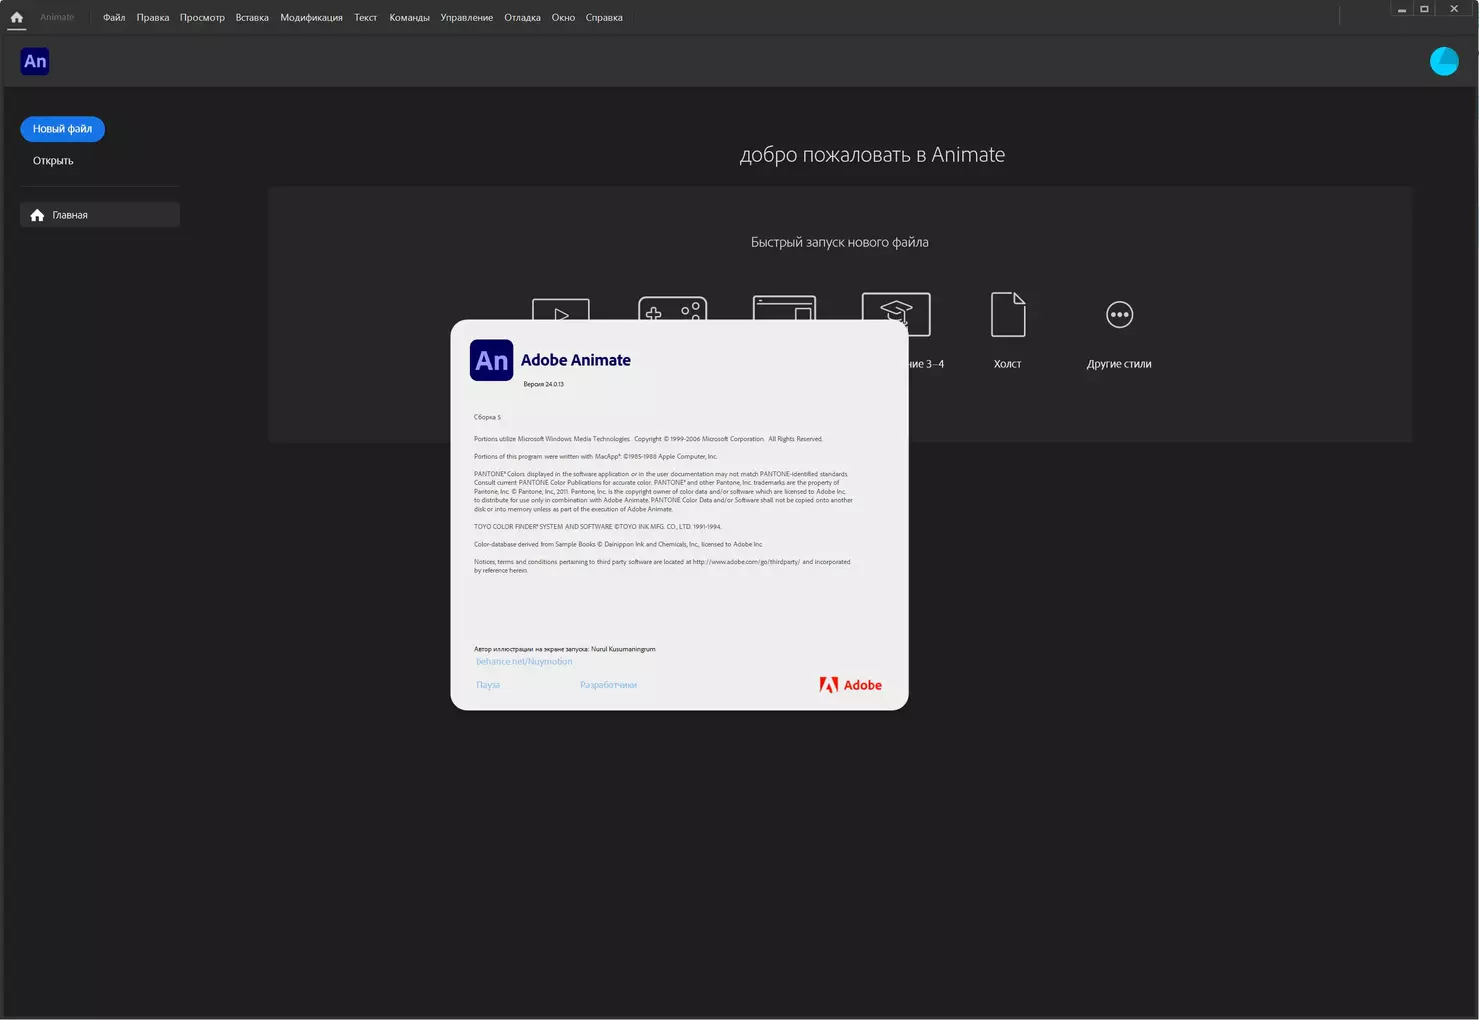1479x1020 pixels.
Task: Open the Файл menu
Action: coord(114,17)
